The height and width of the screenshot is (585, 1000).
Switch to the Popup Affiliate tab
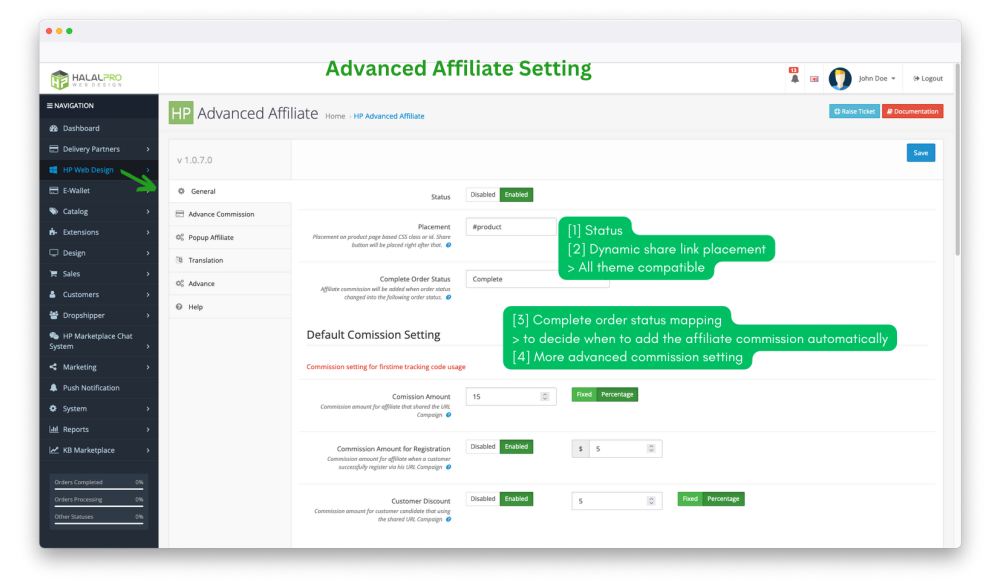[x=211, y=237]
